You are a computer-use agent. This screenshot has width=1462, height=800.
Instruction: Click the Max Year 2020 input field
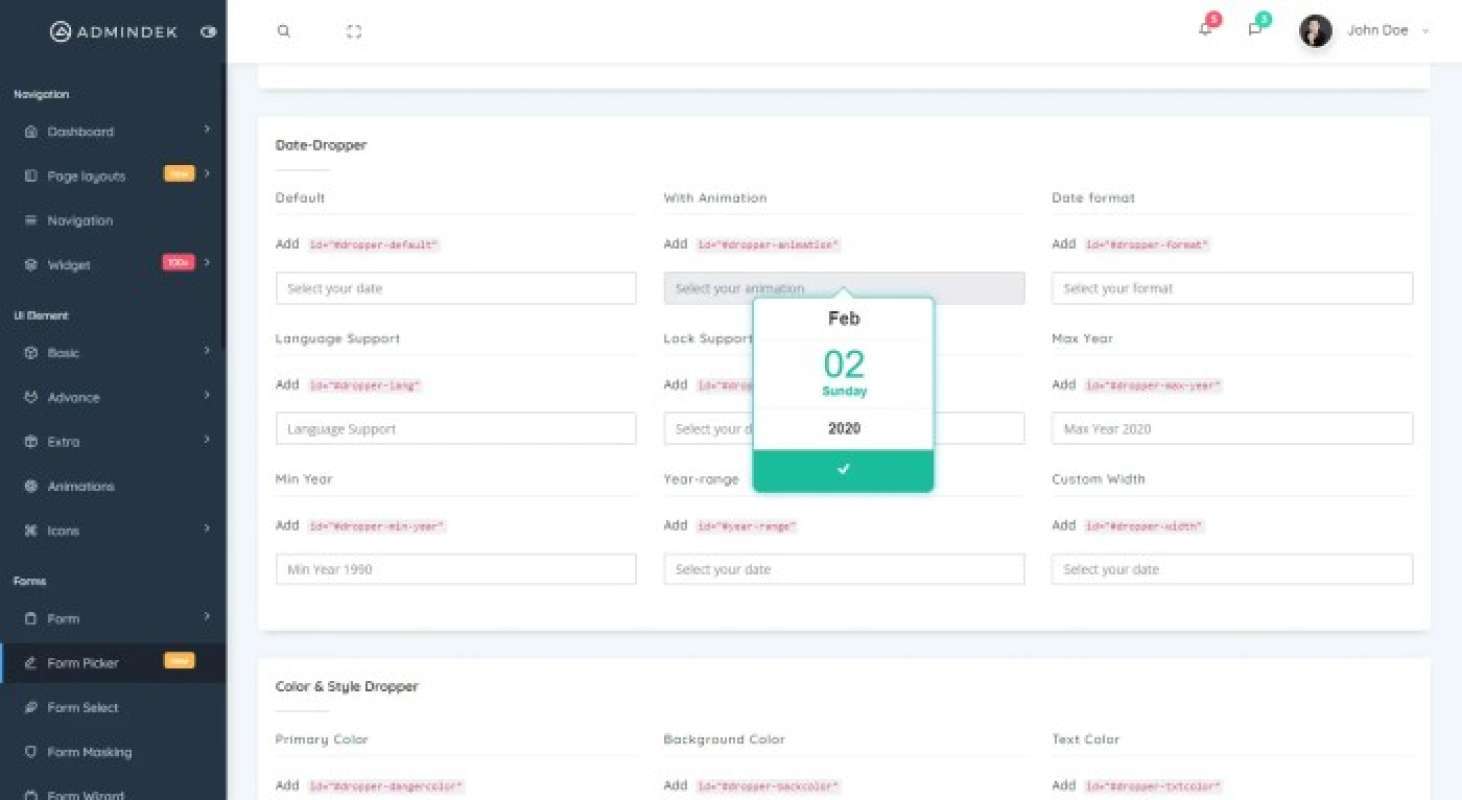(x=1231, y=428)
